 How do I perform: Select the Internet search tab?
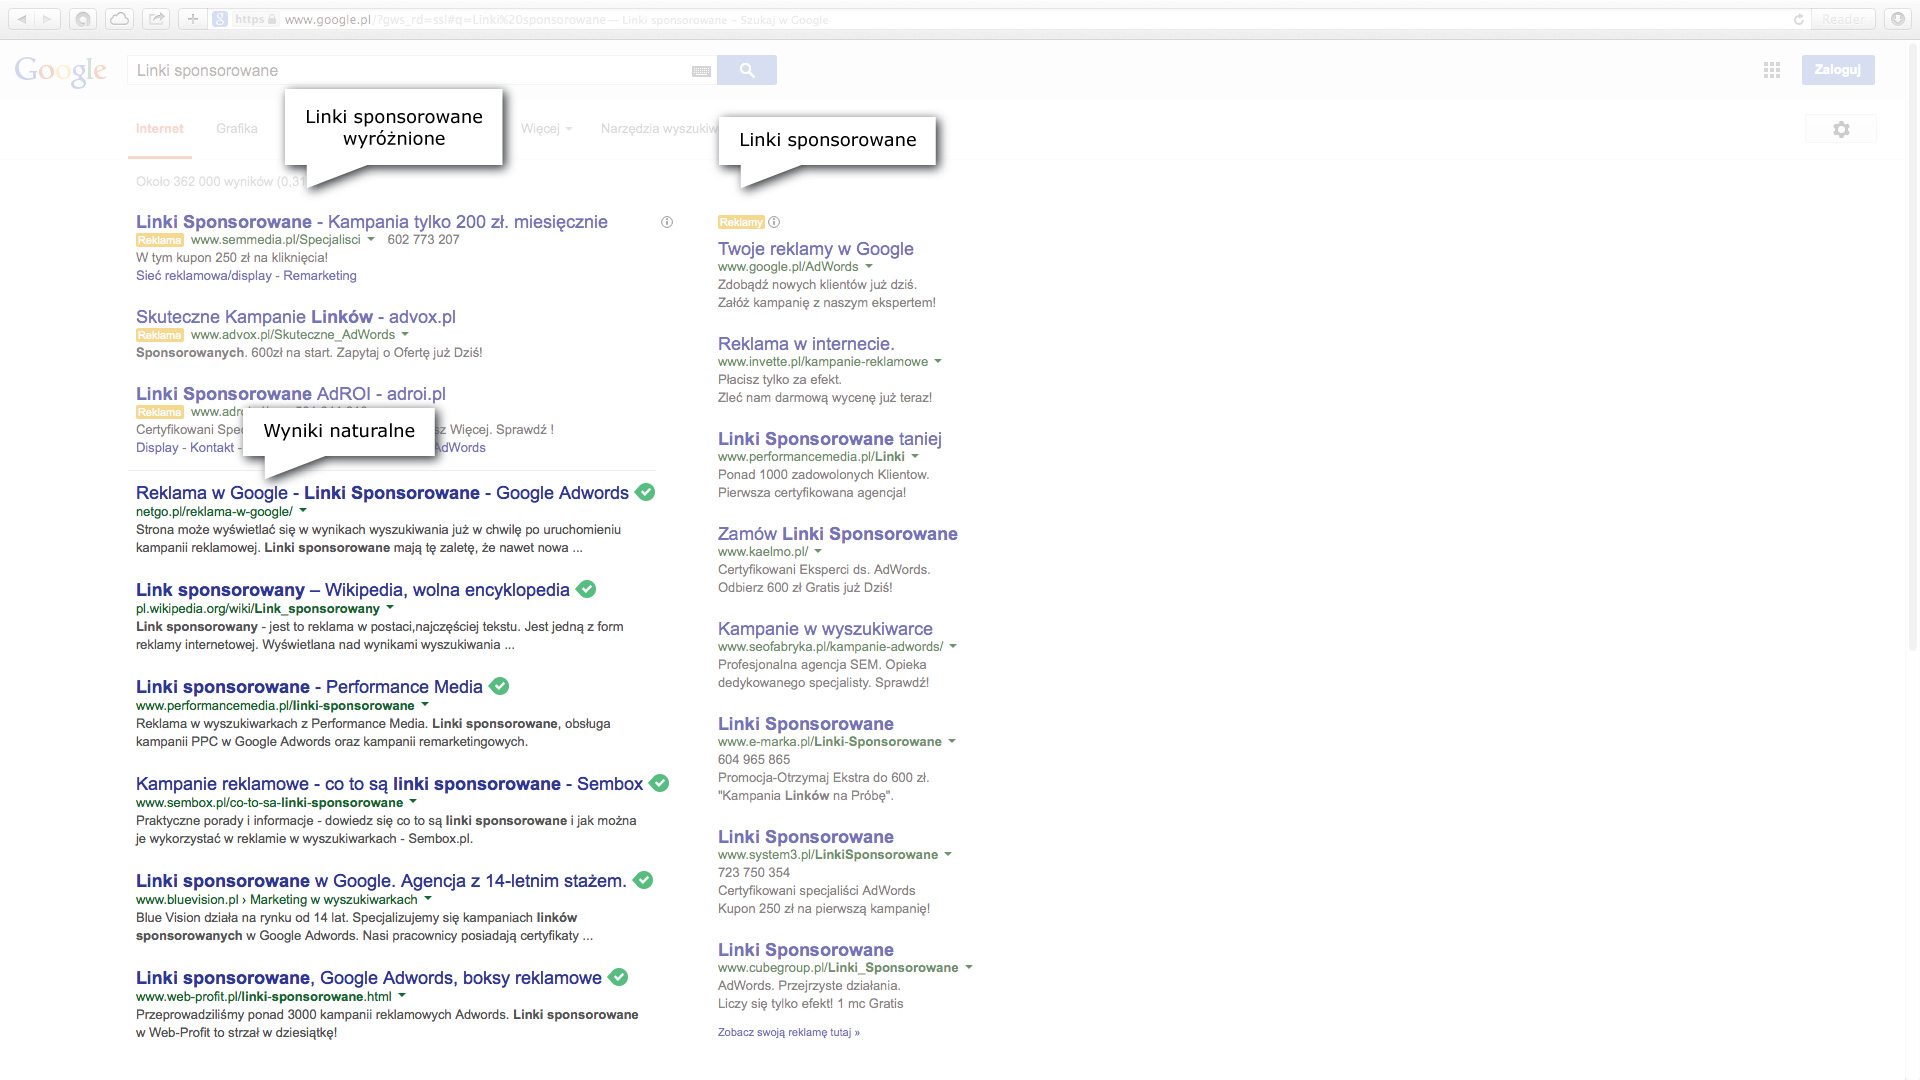160,129
